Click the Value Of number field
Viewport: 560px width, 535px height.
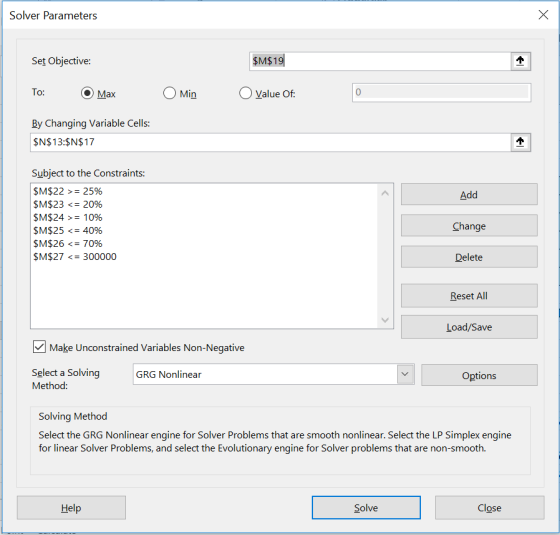[x=441, y=92]
